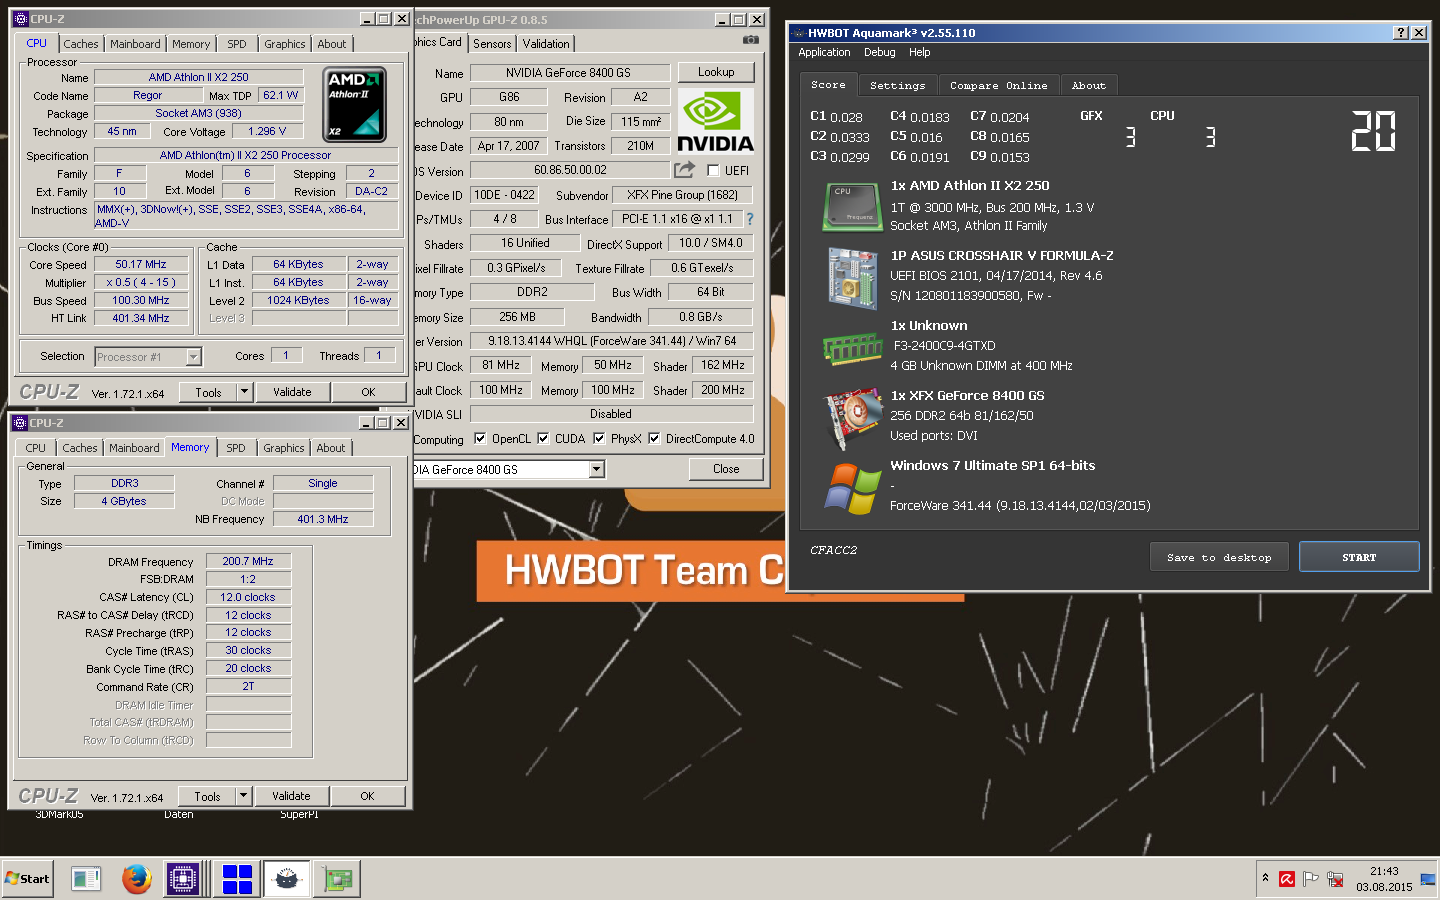Open the document viewer taskbar icon
Screen dimensions: 1440x900
pos(86,879)
